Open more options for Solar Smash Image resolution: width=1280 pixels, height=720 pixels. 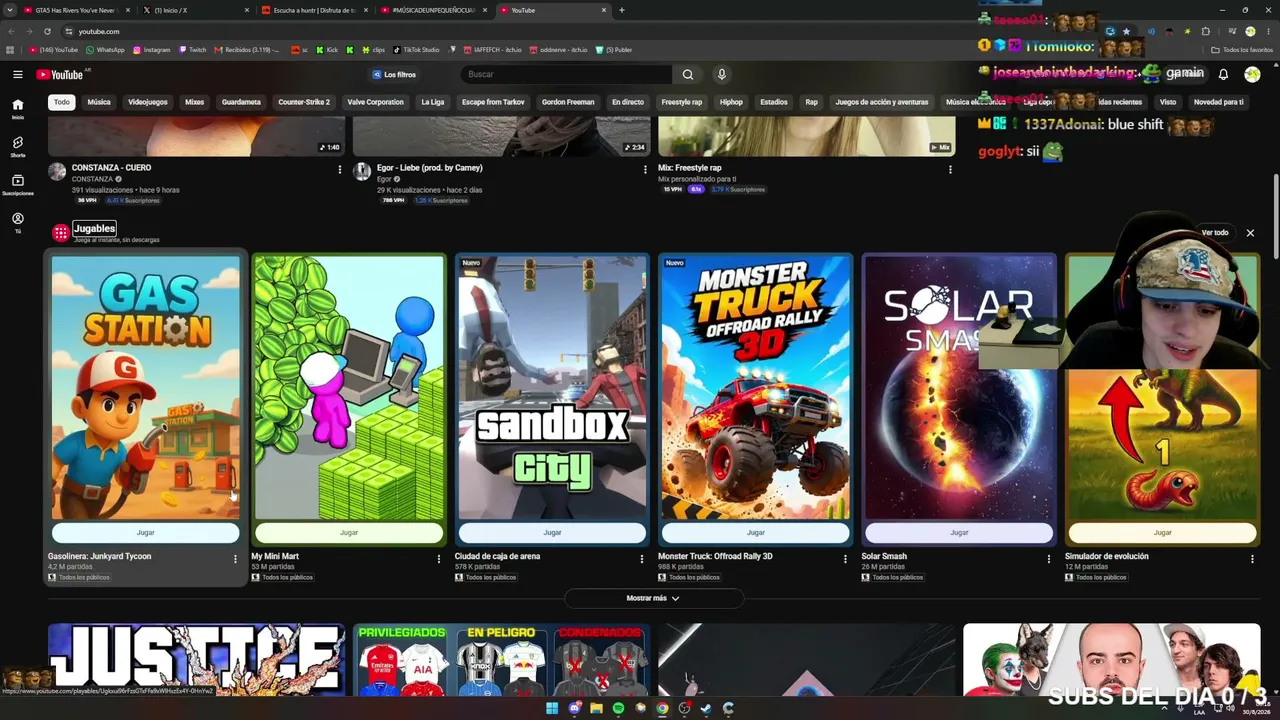tap(1049, 559)
